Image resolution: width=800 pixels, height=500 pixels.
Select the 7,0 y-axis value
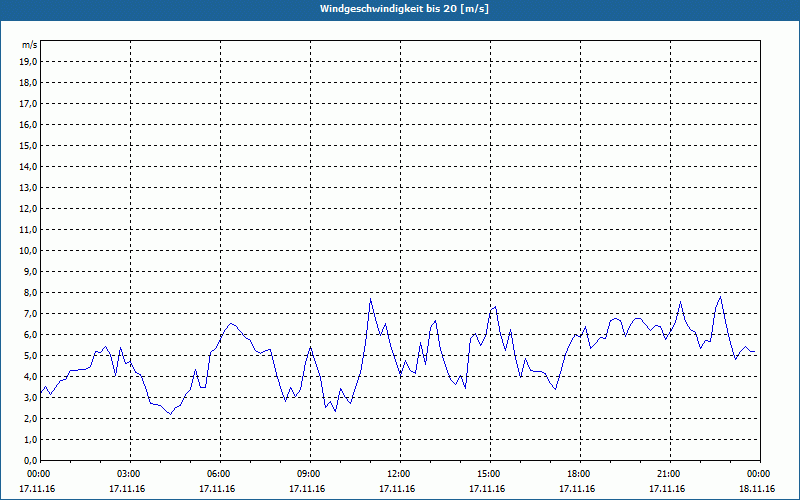[x=30, y=313]
